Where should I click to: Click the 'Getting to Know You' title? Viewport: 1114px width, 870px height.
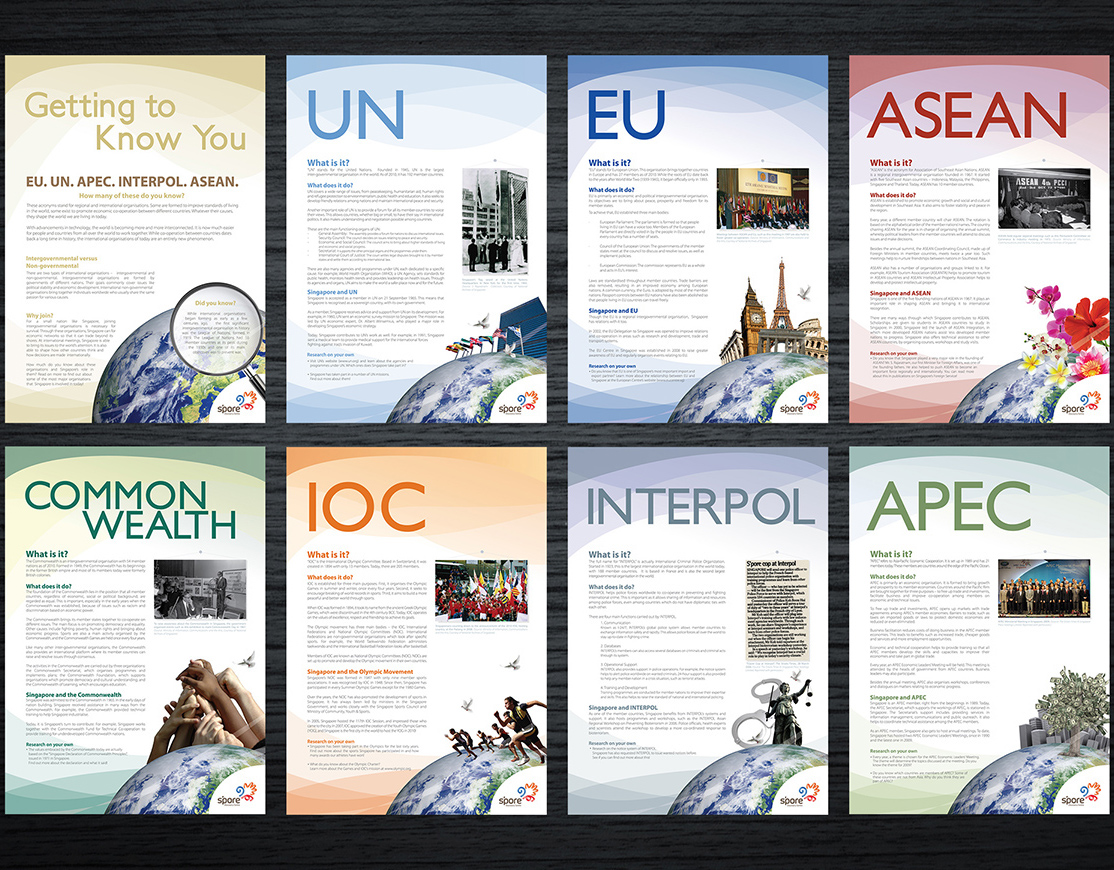click(x=136, y=121)
